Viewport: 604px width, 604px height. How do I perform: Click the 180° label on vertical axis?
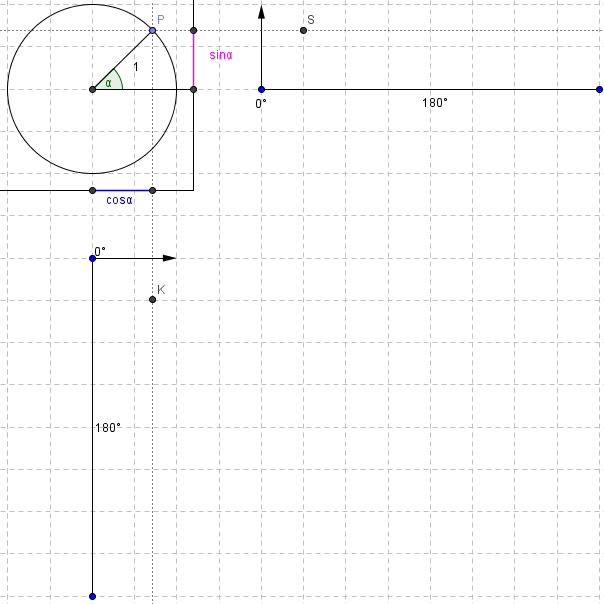tap(107, 427)
